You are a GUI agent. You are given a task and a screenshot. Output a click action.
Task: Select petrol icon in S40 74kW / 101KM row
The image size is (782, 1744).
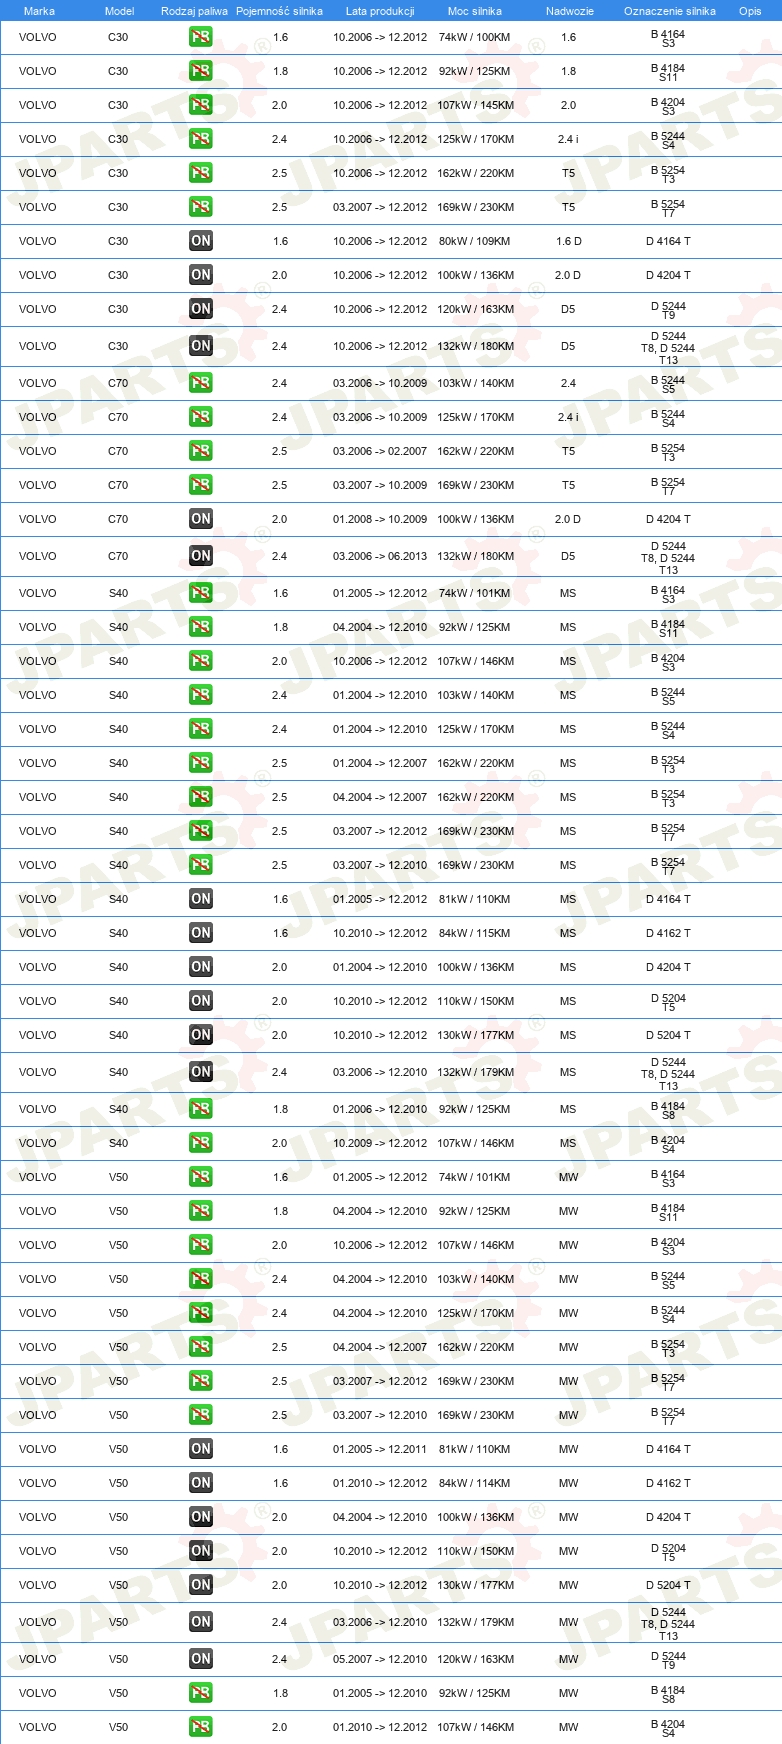(x=201, y=593)
